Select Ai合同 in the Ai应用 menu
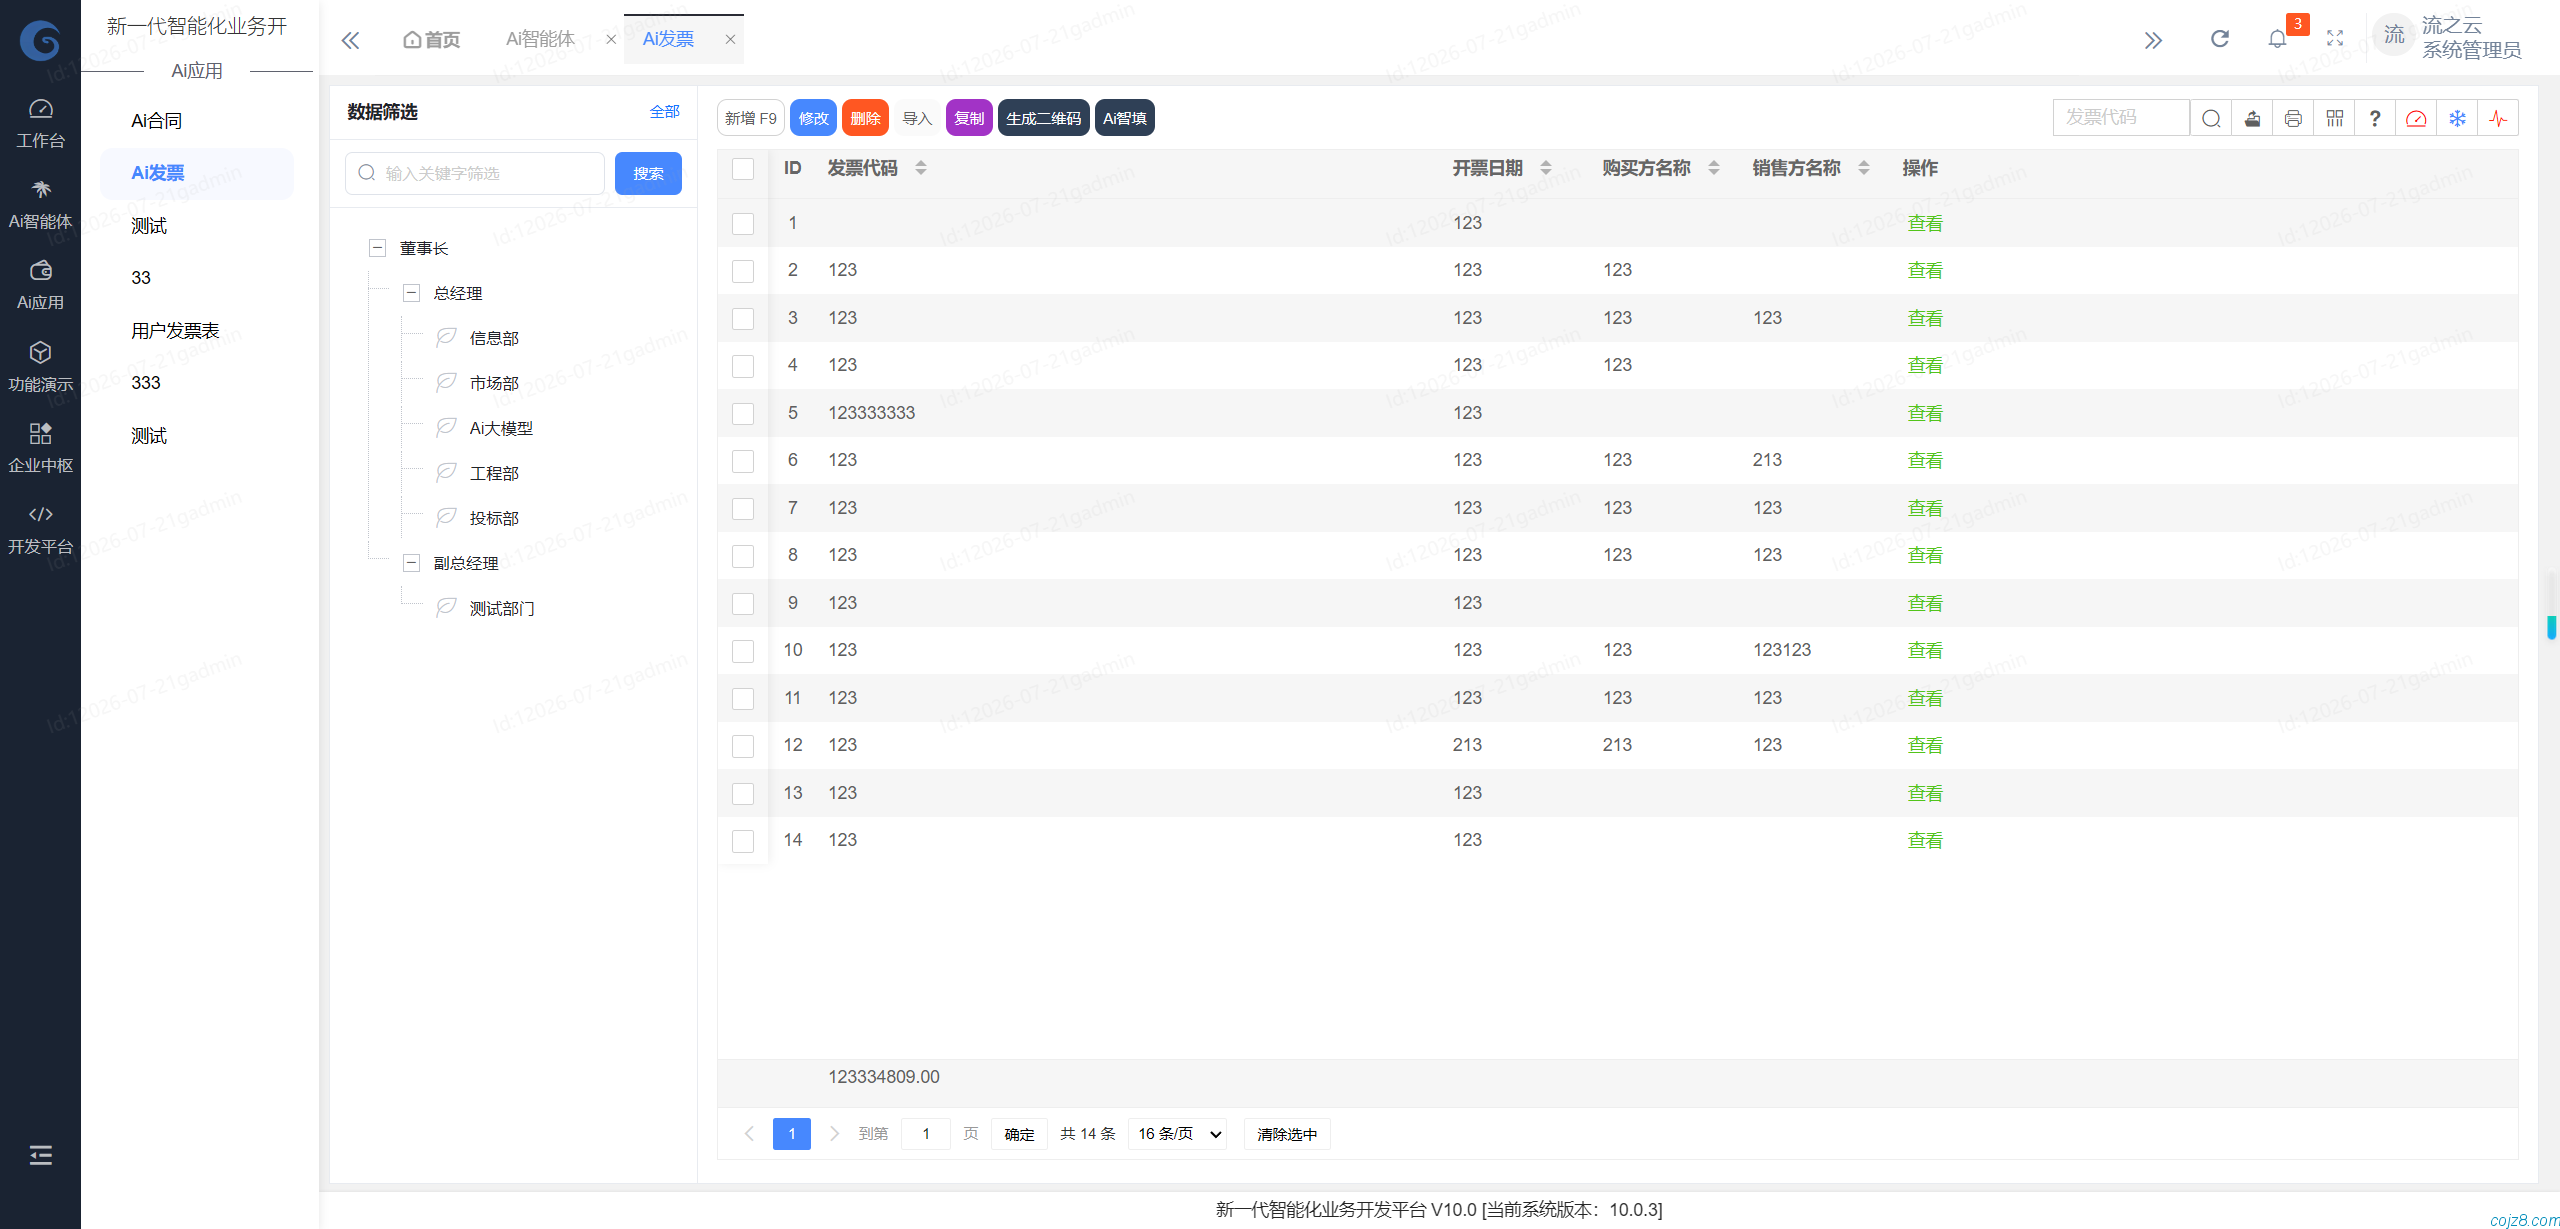This screenshot has width=2560, height=1229. tap(157, 121)
